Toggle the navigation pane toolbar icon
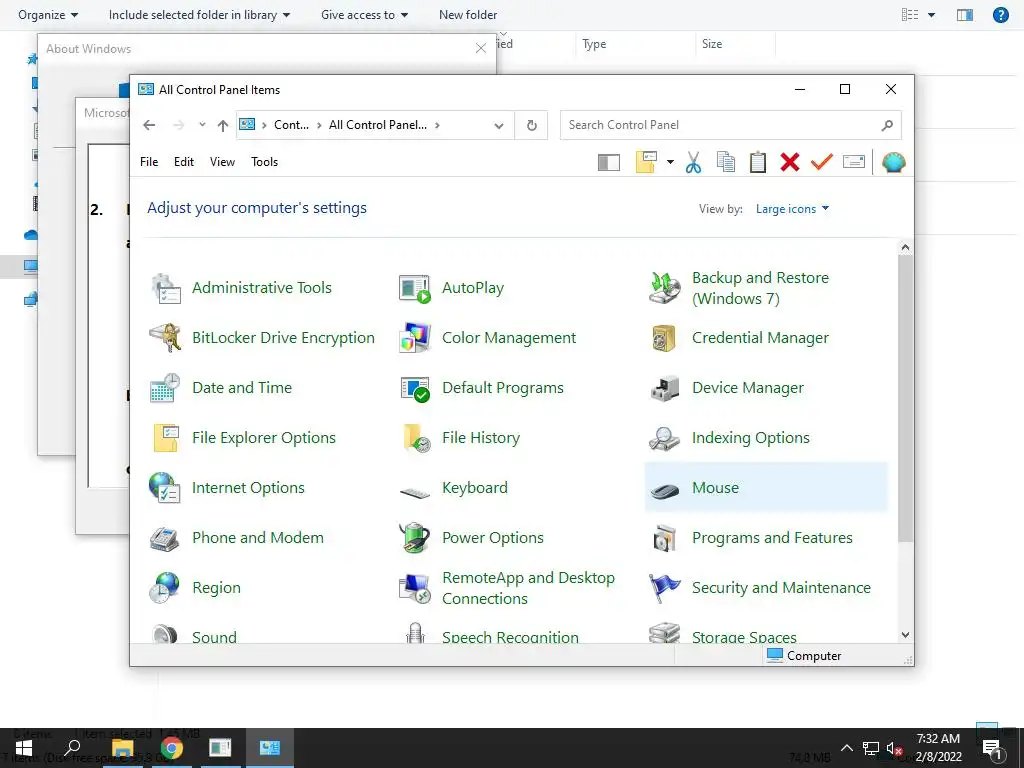1024x768 pixels. click(609, 163)
